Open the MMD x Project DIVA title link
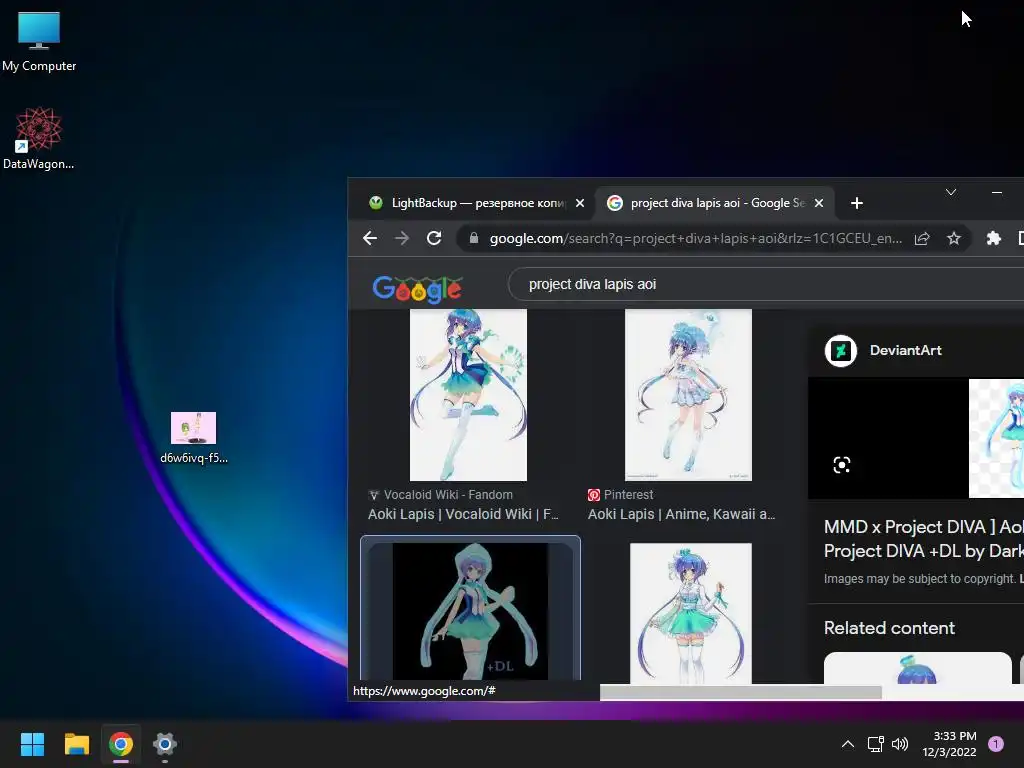This screenshot has height=768, width=1024. pyautogui.click(x=923, y=539)
